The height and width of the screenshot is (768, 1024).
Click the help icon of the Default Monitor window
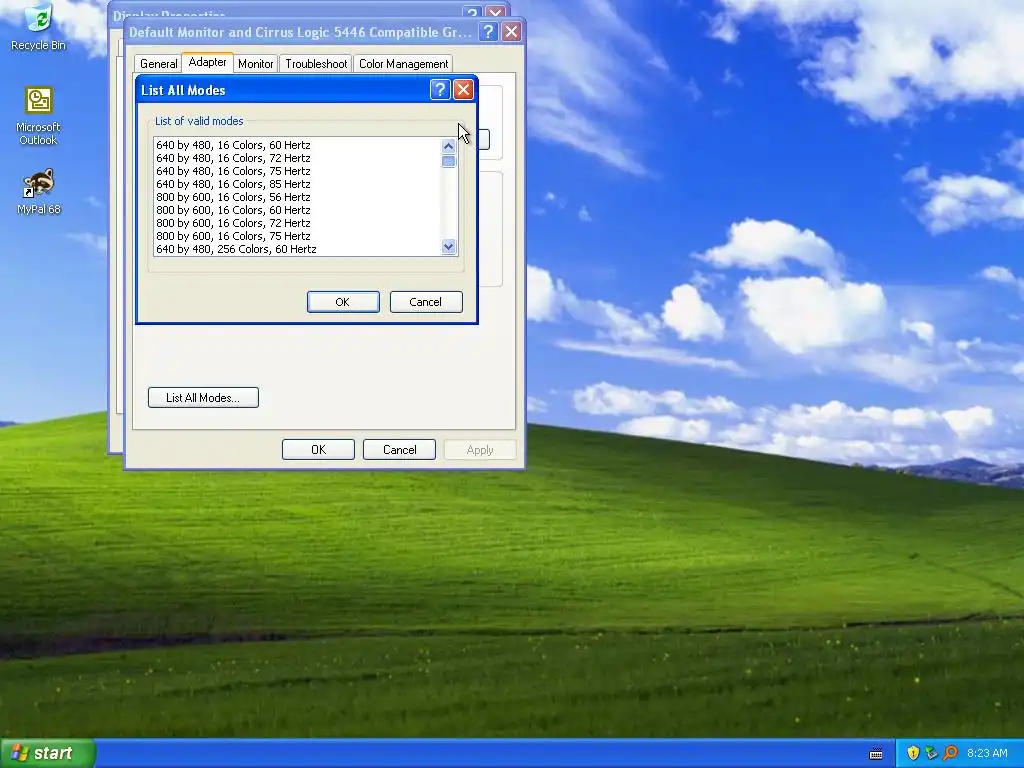pos(488,31)
